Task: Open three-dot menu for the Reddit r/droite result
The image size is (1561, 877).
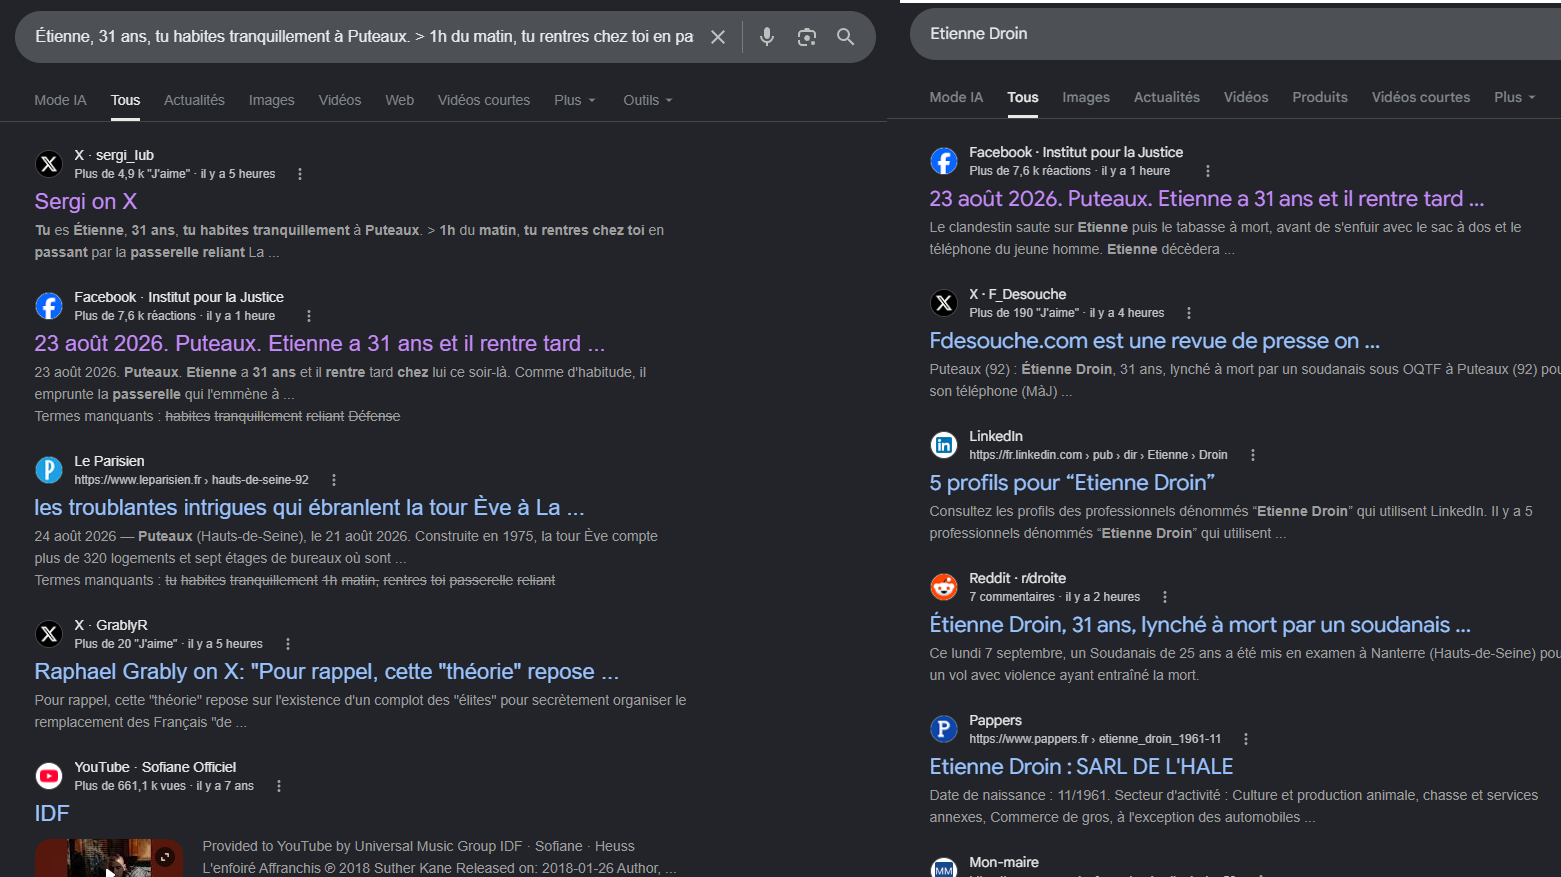Action: 1165,597
